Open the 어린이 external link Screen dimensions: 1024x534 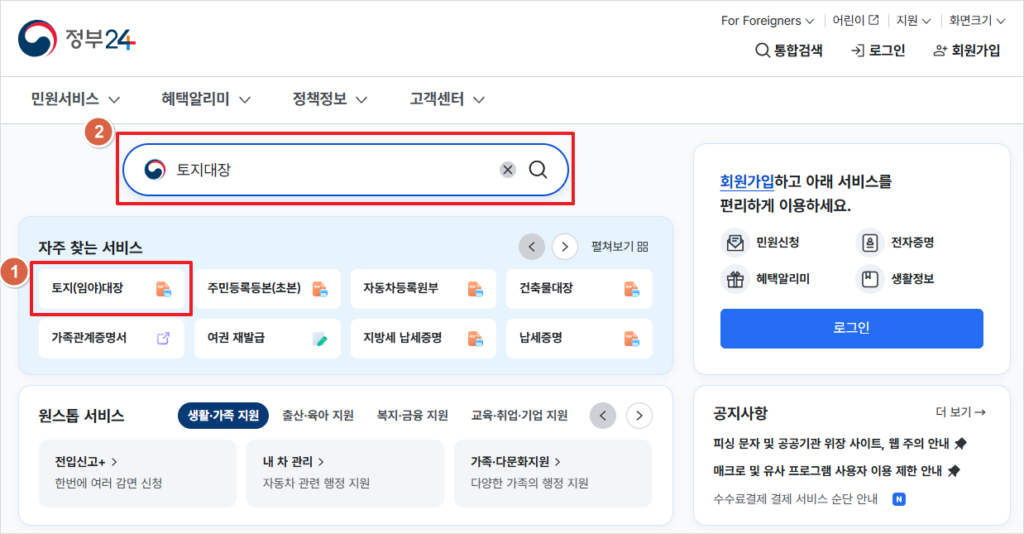[856, 21]
